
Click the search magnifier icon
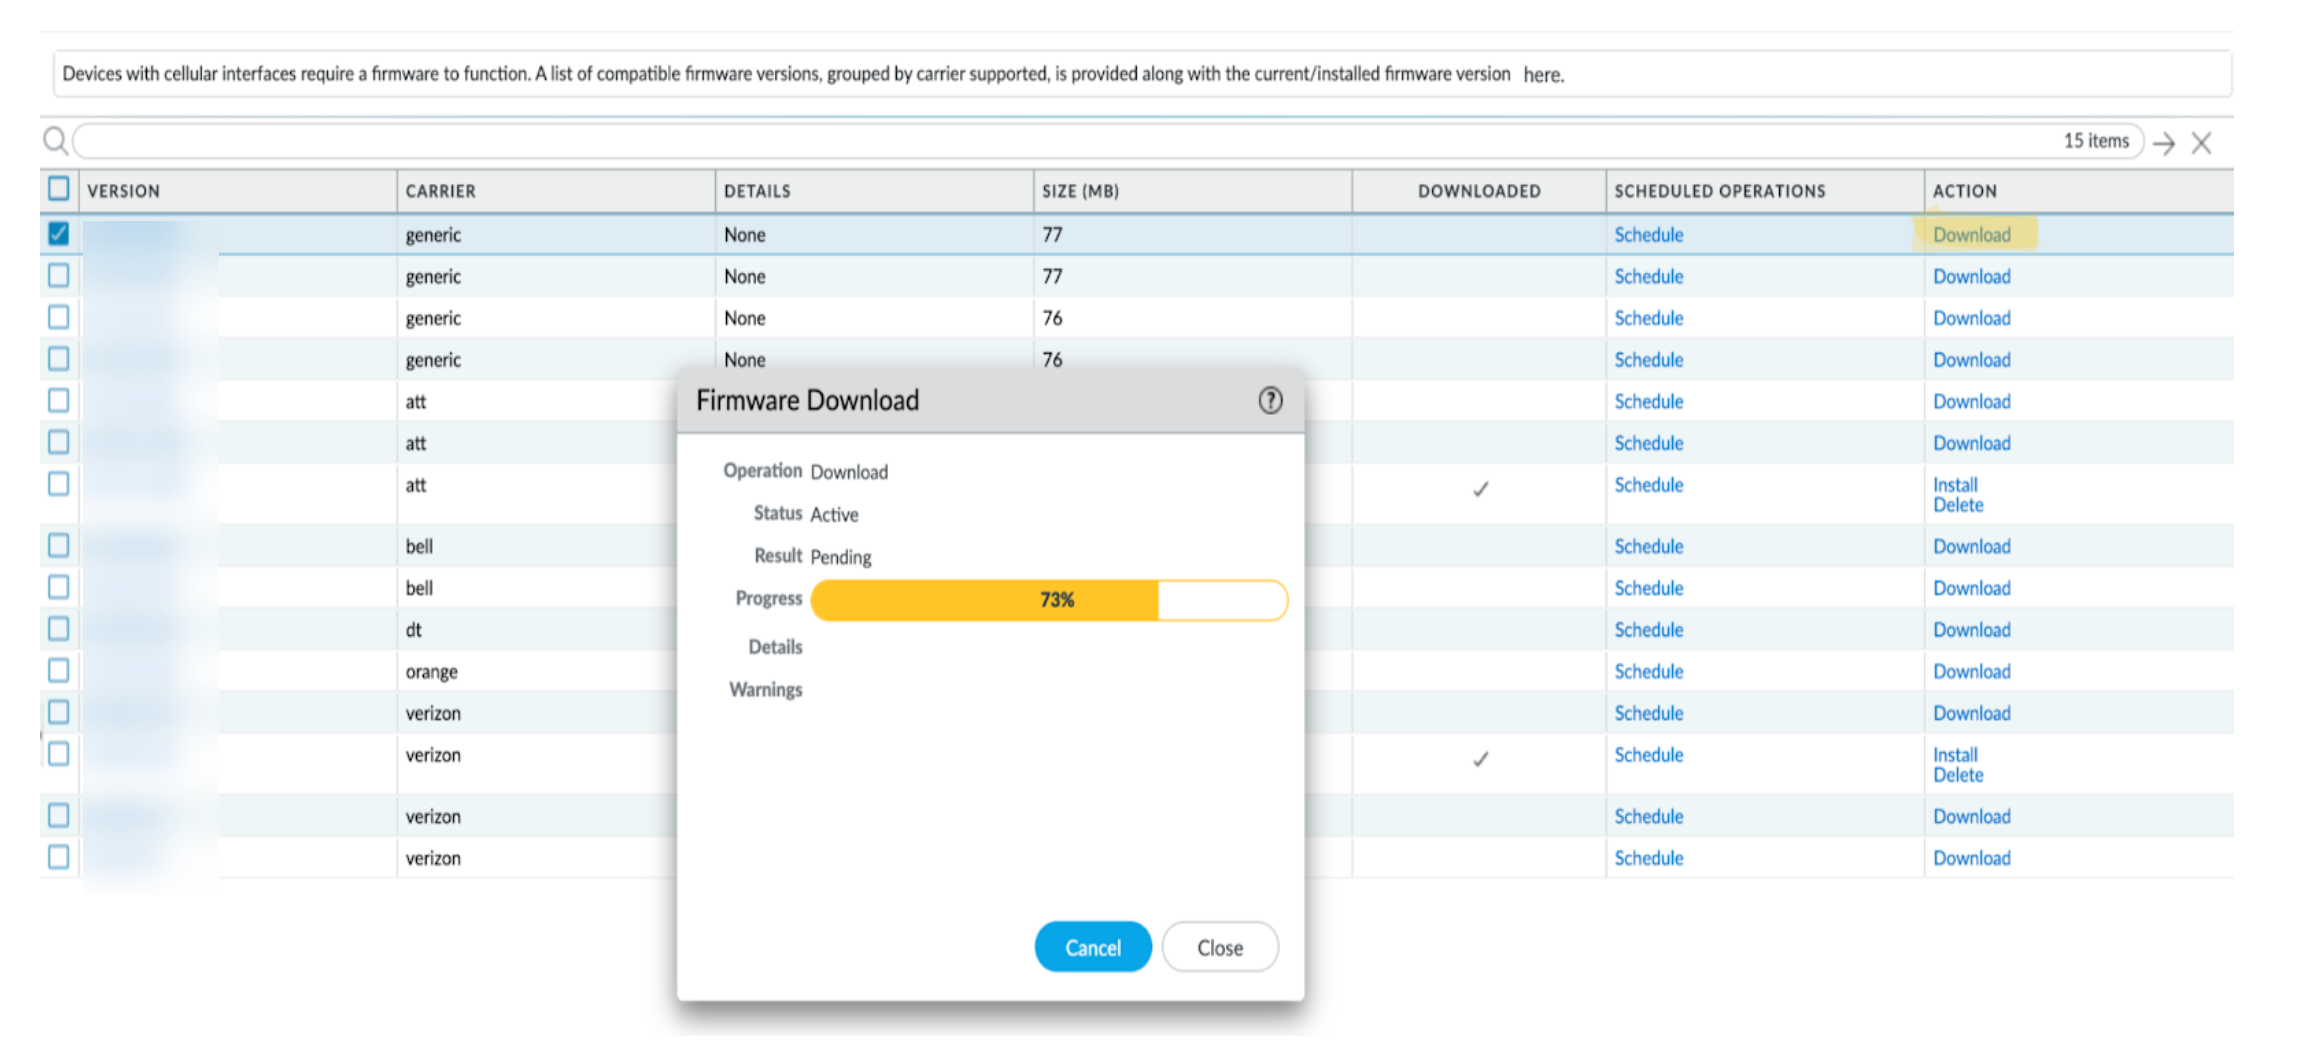(x=55, y=141)
